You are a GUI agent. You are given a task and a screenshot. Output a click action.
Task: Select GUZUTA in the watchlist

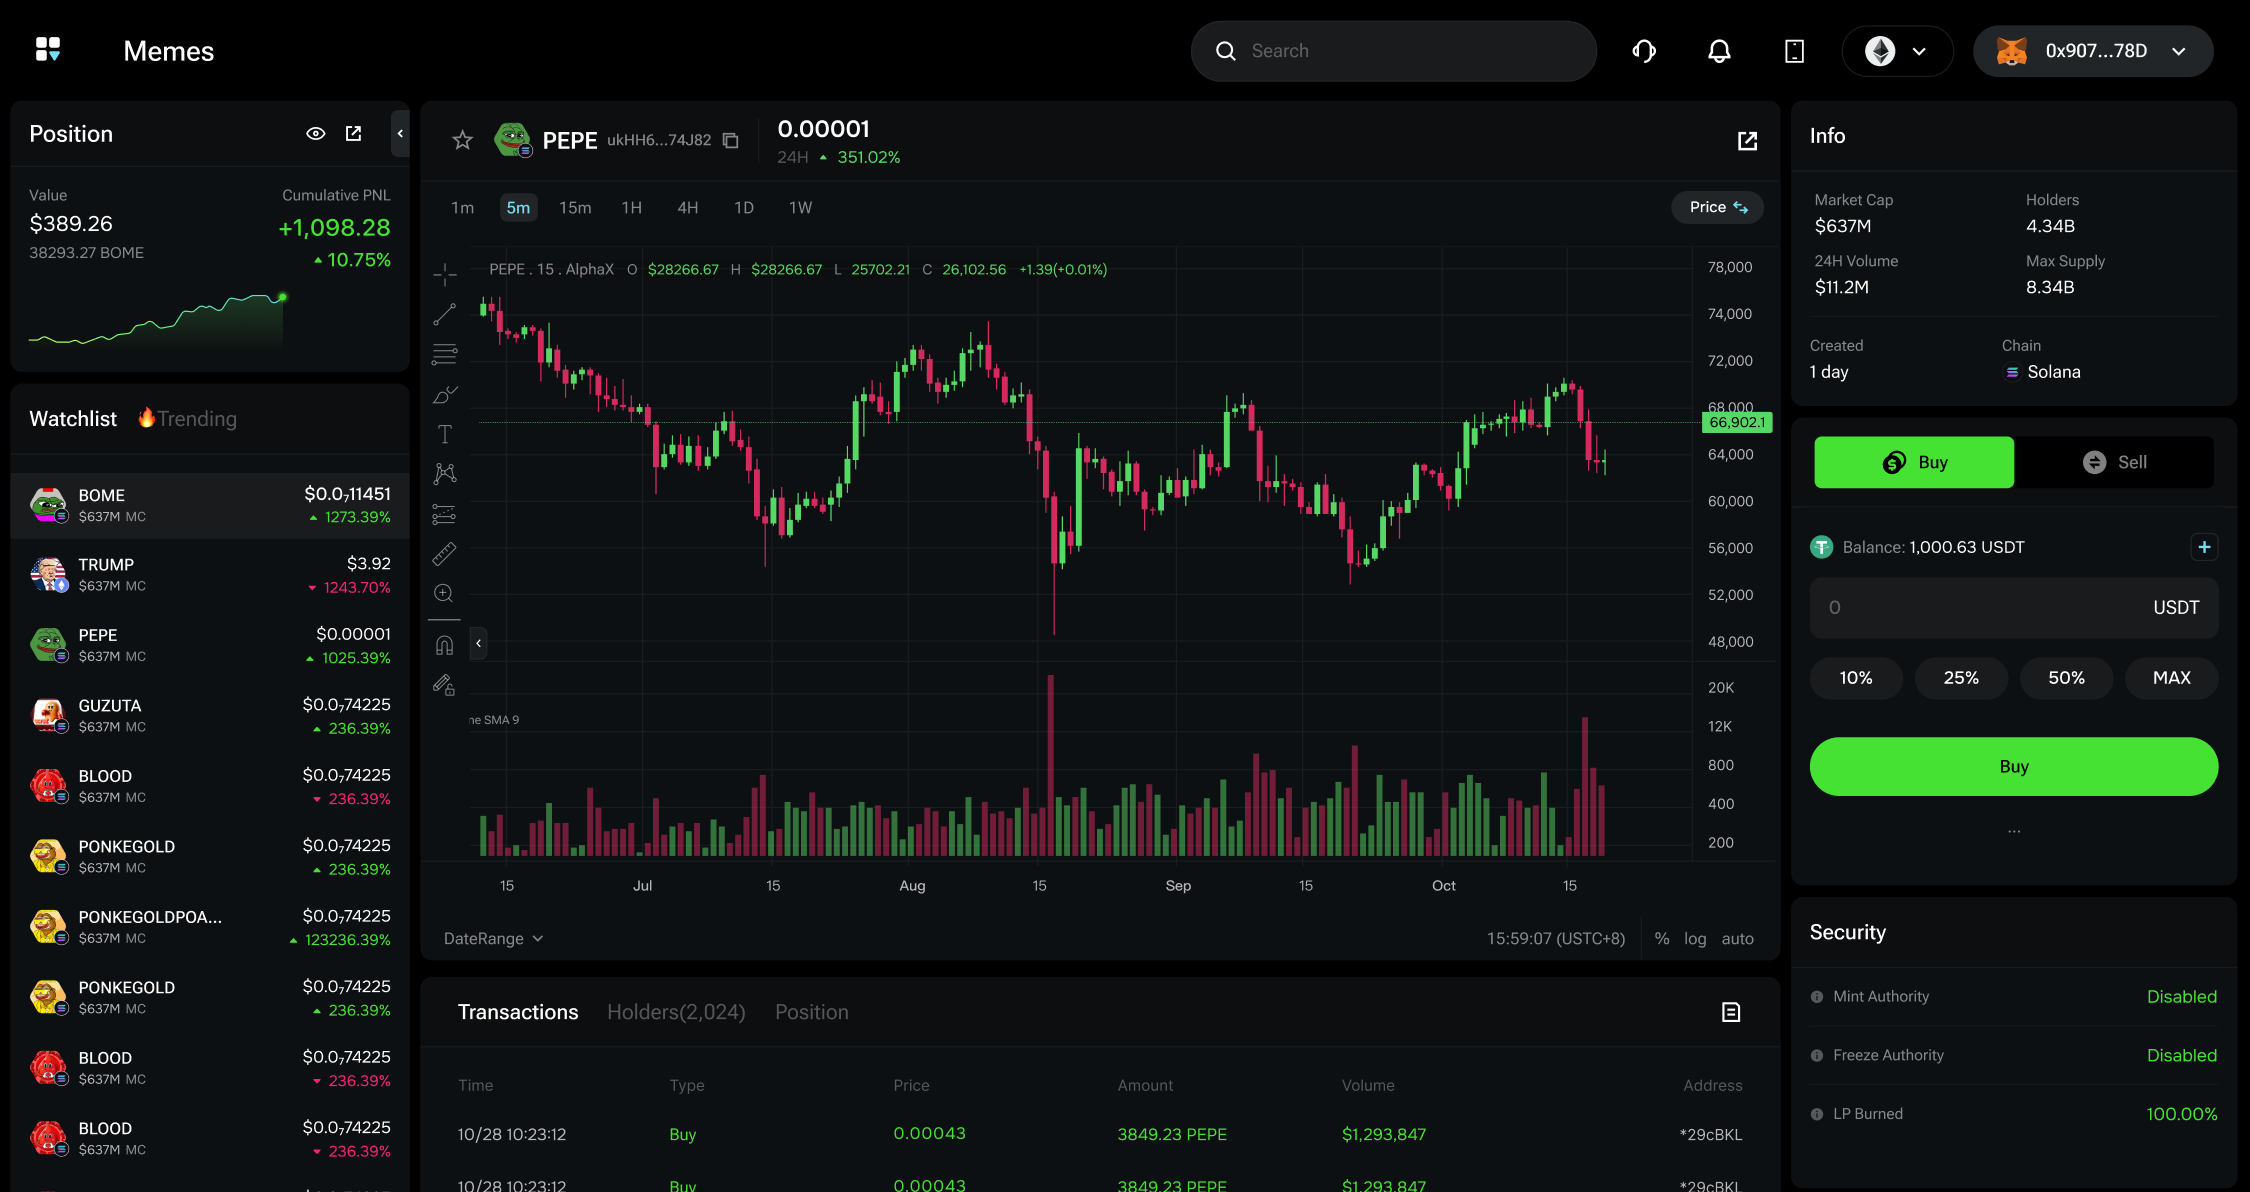[x=210, y=716]
